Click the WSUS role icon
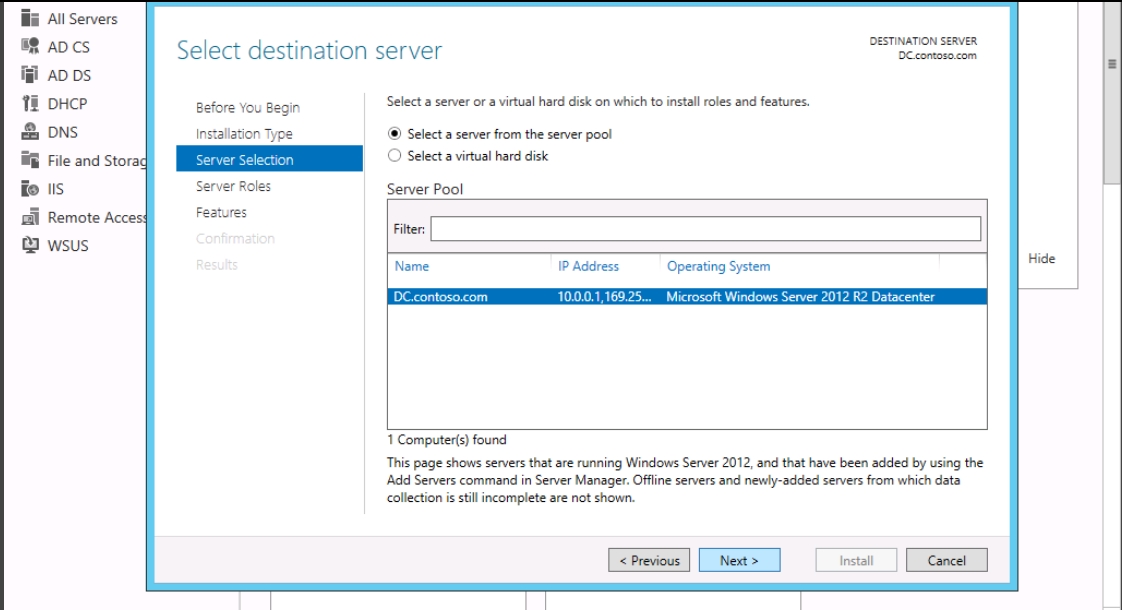 [30, 245]
